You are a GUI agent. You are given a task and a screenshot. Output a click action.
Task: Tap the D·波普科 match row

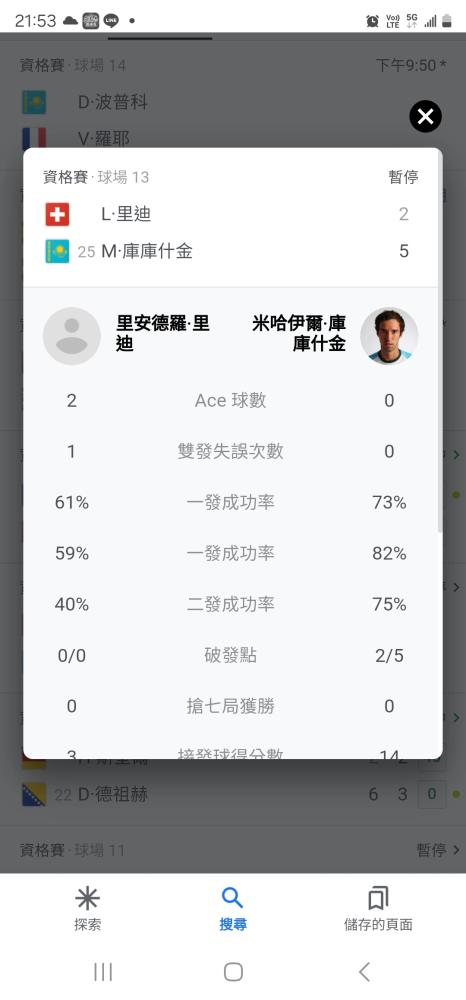[233, 102]
